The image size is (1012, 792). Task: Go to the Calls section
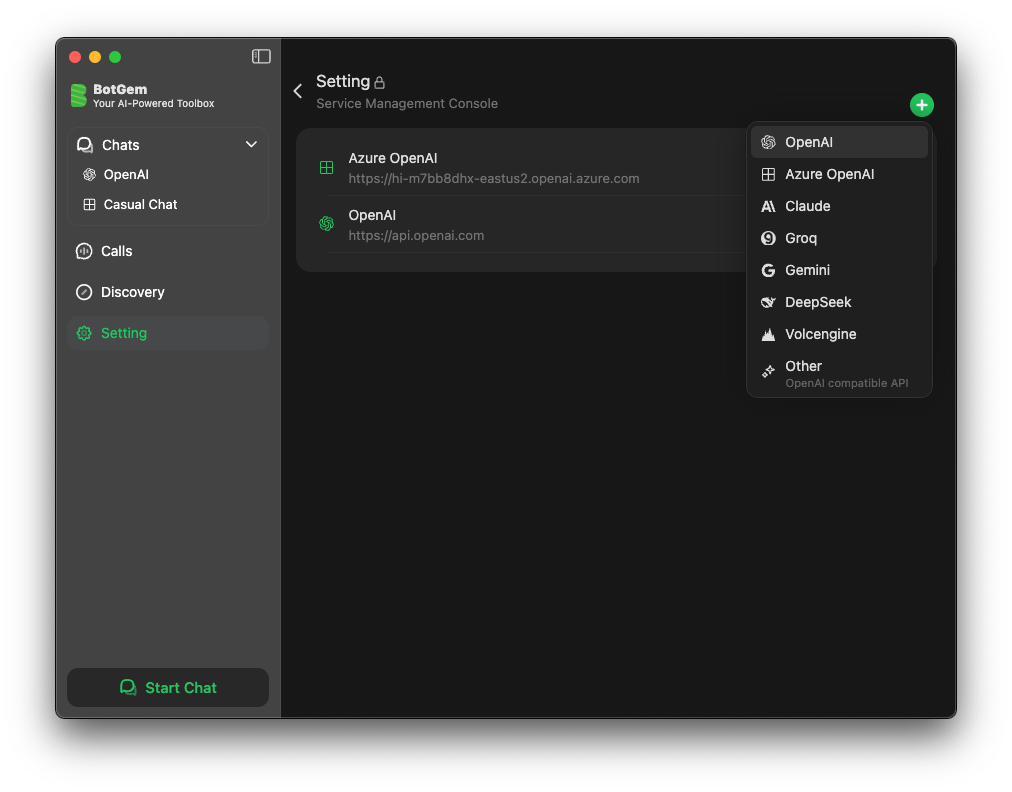click(x=168, y=251)
